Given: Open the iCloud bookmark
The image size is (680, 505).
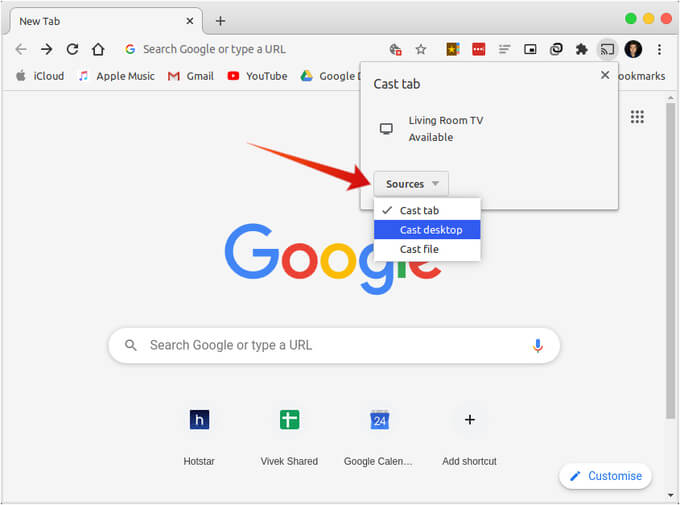Looking at the screenshot, I should [40, 76].
